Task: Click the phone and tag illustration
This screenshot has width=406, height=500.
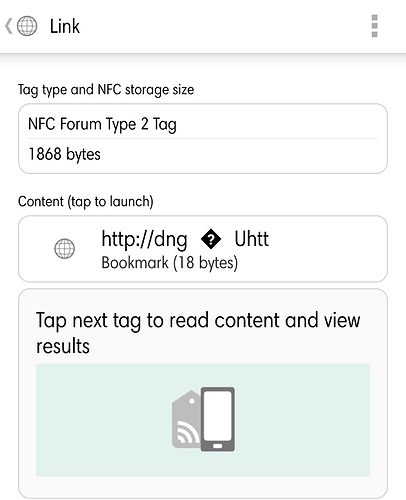Action: (x=203, y=419)
